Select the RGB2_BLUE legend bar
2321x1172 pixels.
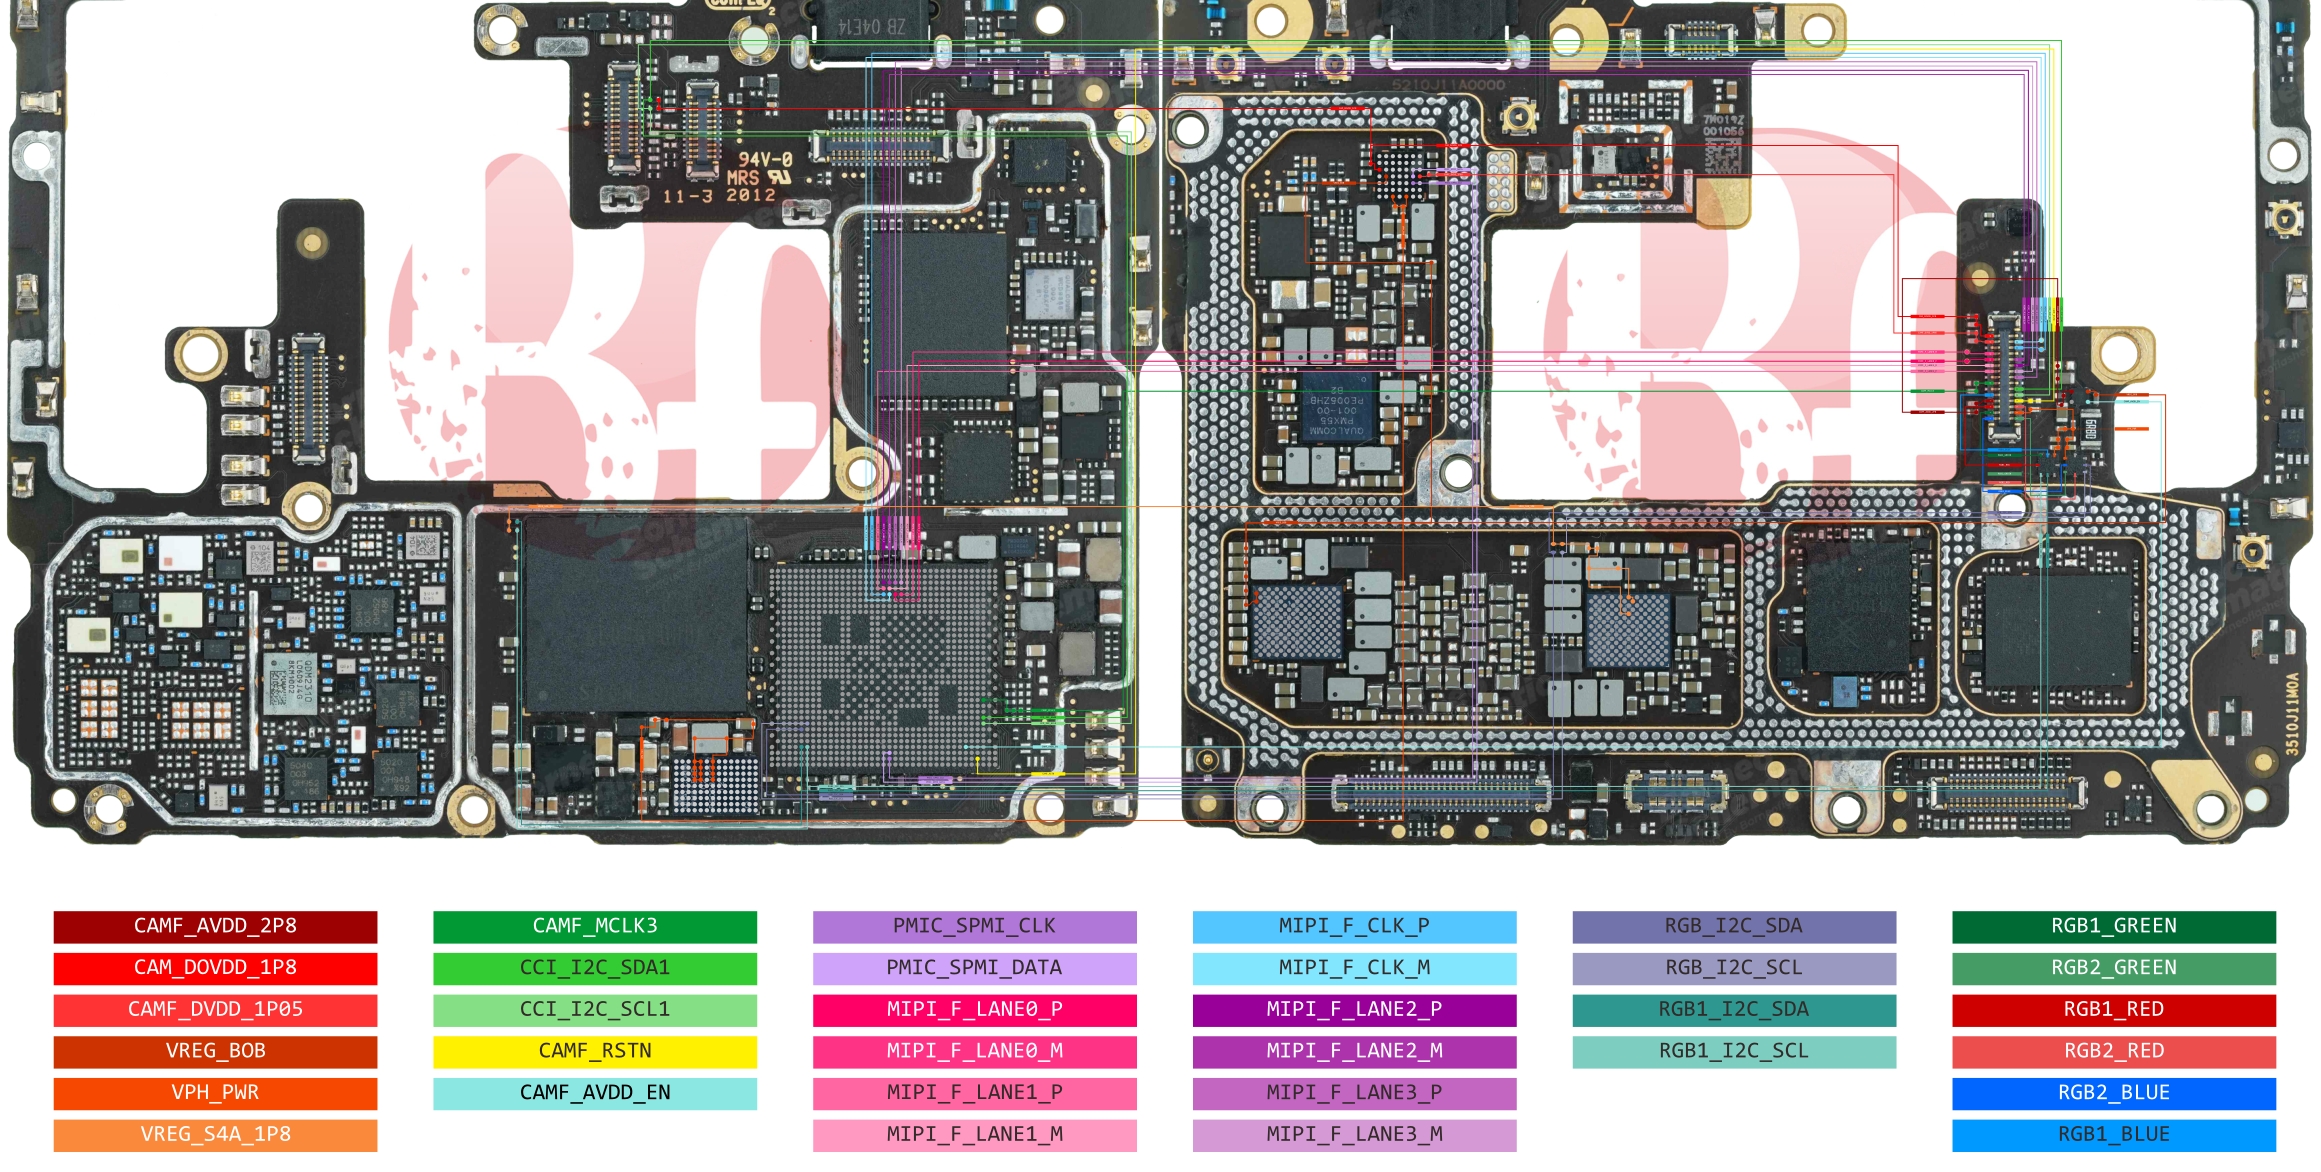[2114, 1093]
